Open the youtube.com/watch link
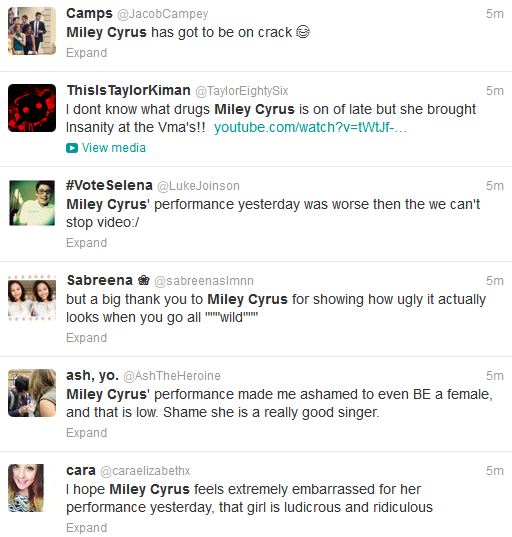Viewport: 512px width, 537px height. click(x=310, y=127)
